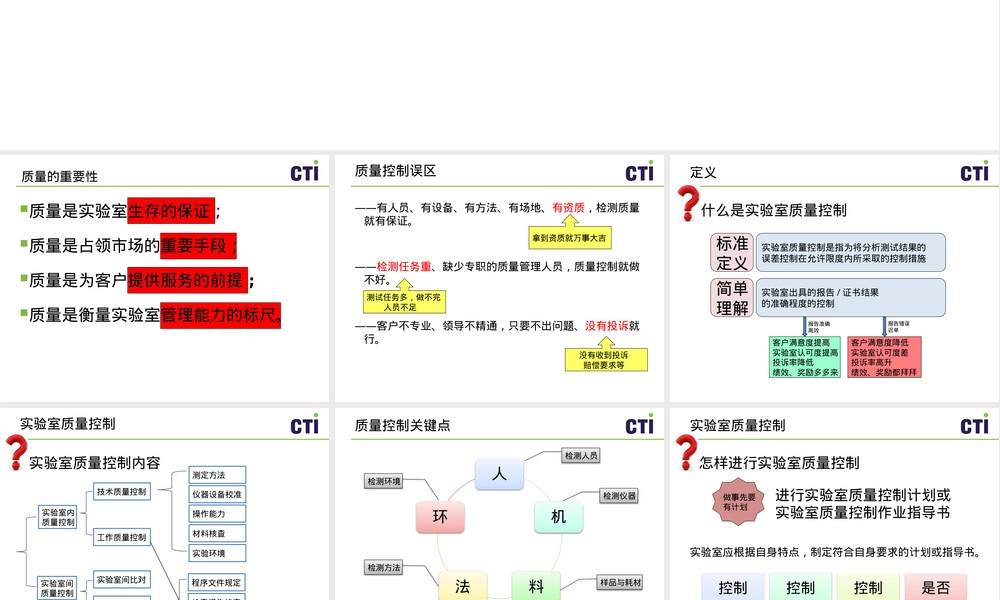Click blue arrow labeled 报告准确高效
This screenshot has width=1000, height=600.
[805, 326]
